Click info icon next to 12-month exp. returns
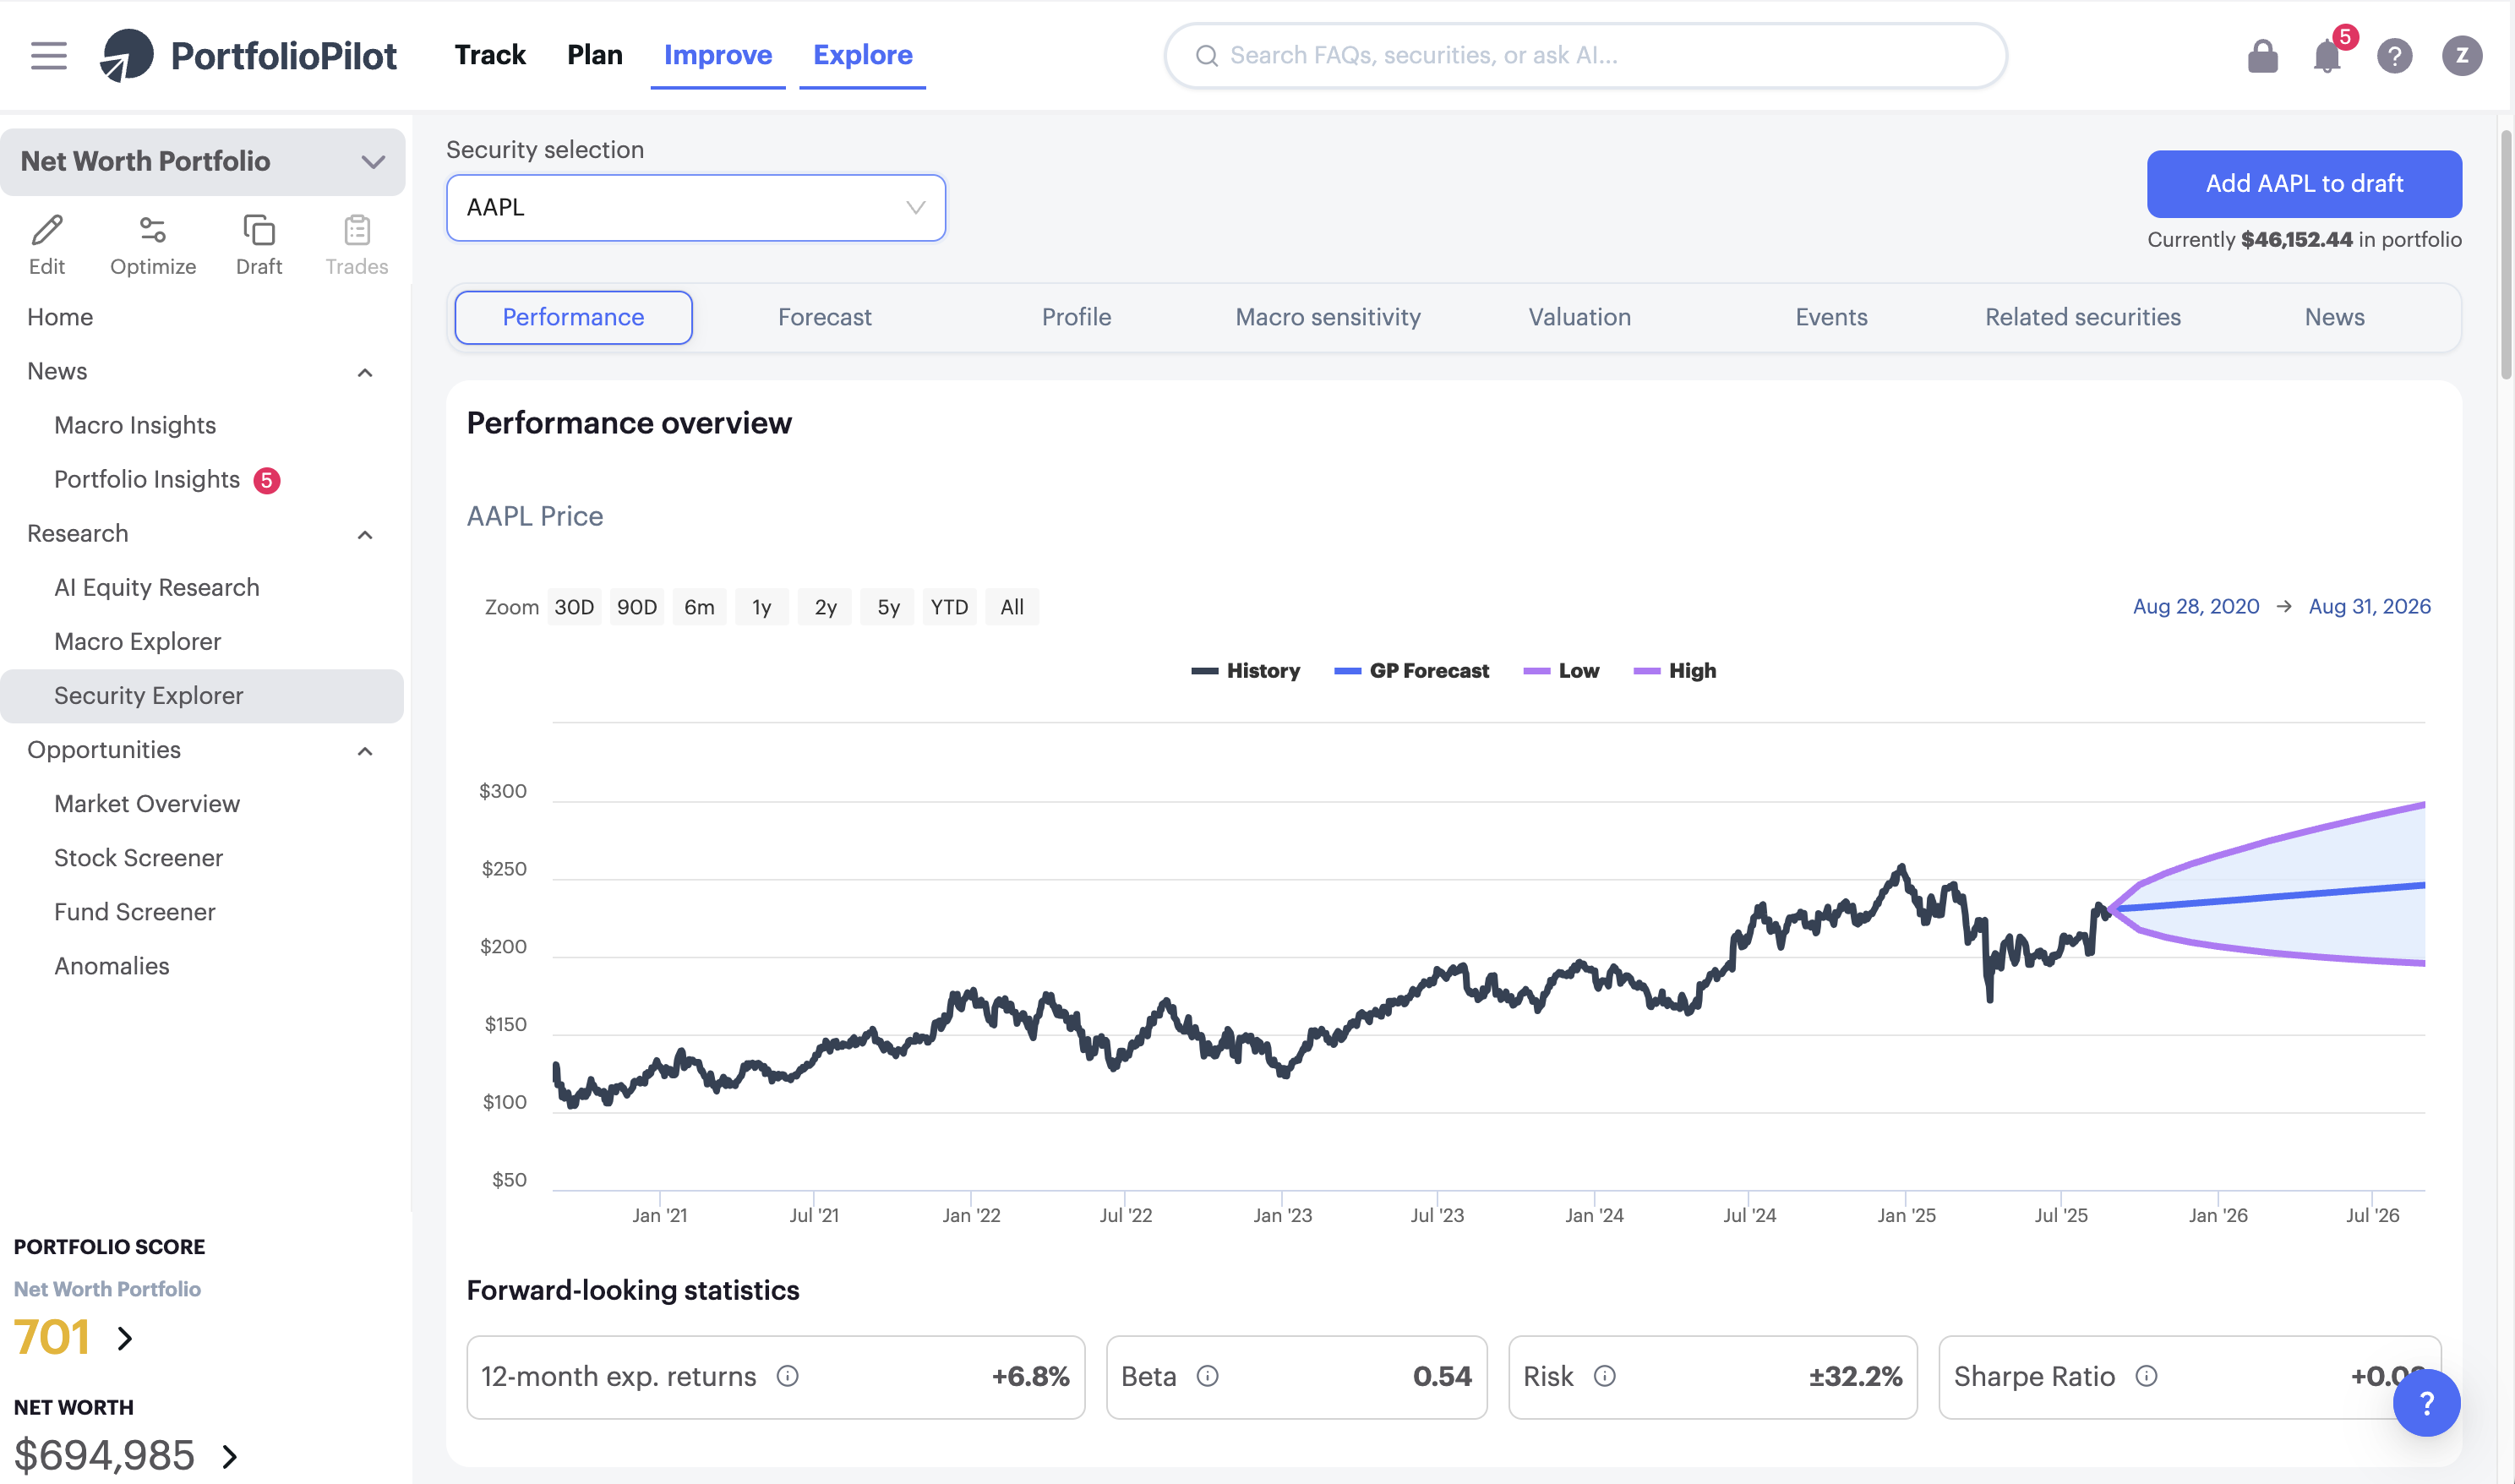 tap(788, 1376)
